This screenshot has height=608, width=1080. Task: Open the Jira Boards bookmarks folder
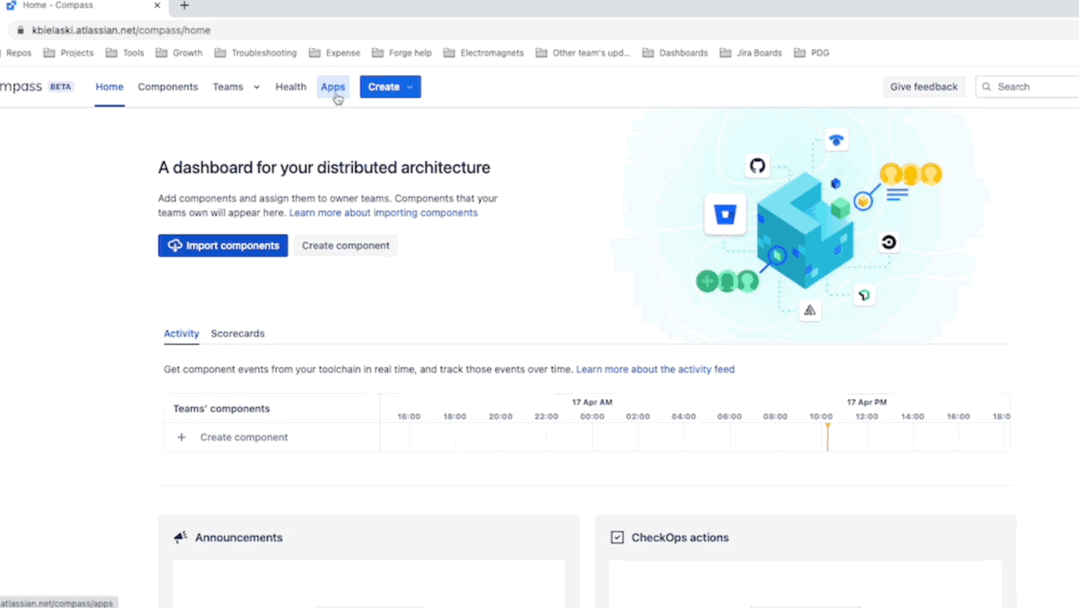tap(751, 53)
